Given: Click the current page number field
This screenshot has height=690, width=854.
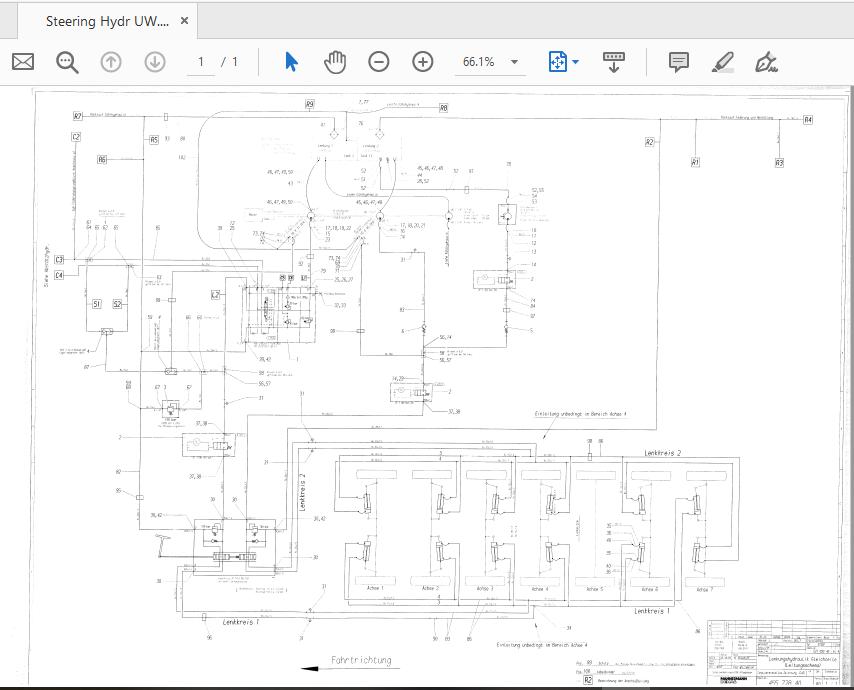Looking at the screenshot, I should (201, 62).
